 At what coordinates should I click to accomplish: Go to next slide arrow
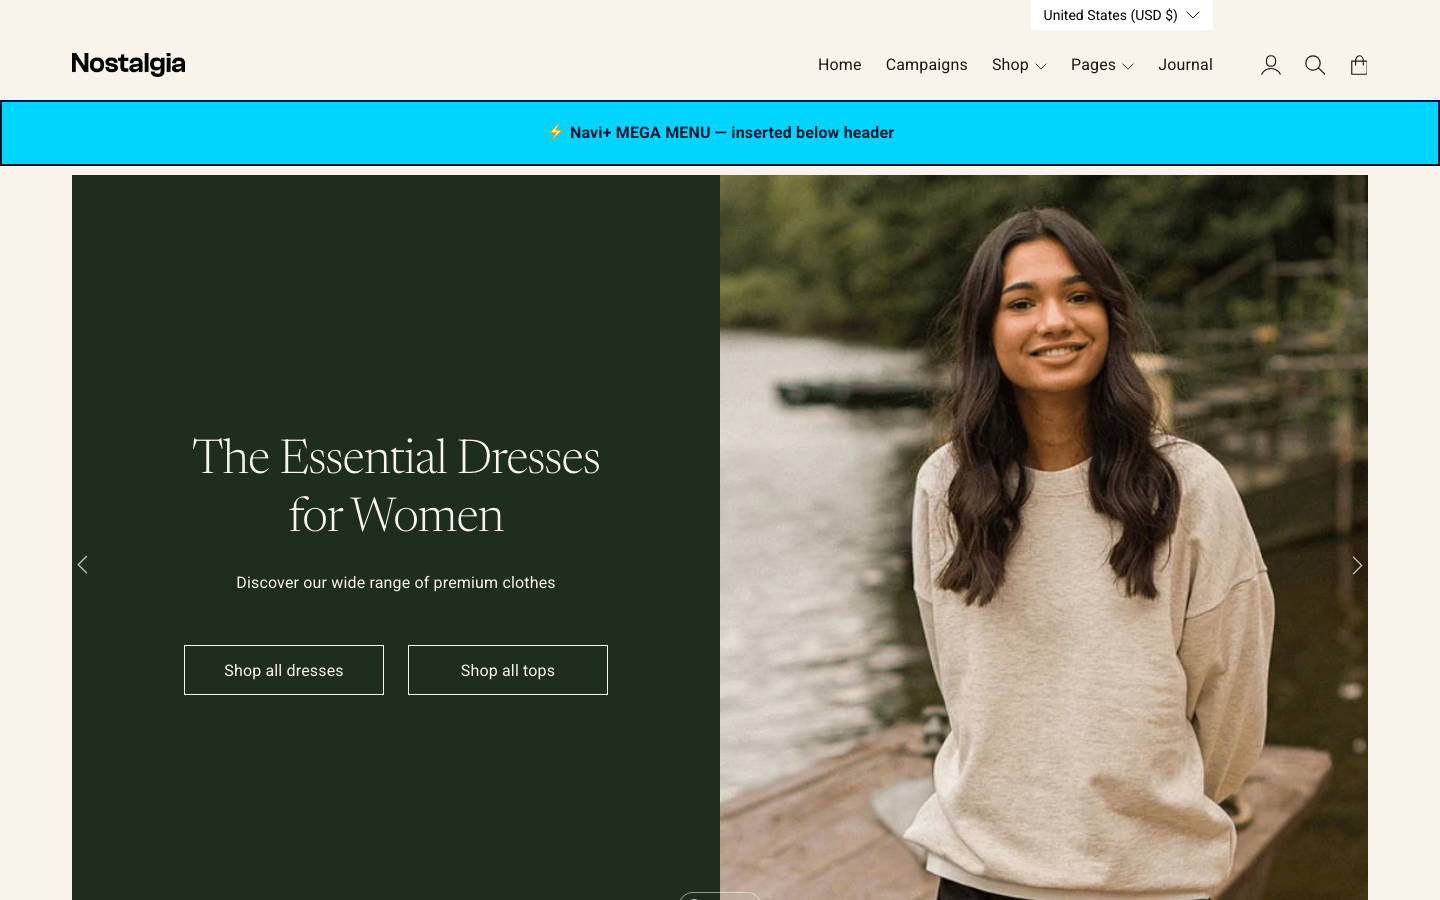(x=1357, y=565)
